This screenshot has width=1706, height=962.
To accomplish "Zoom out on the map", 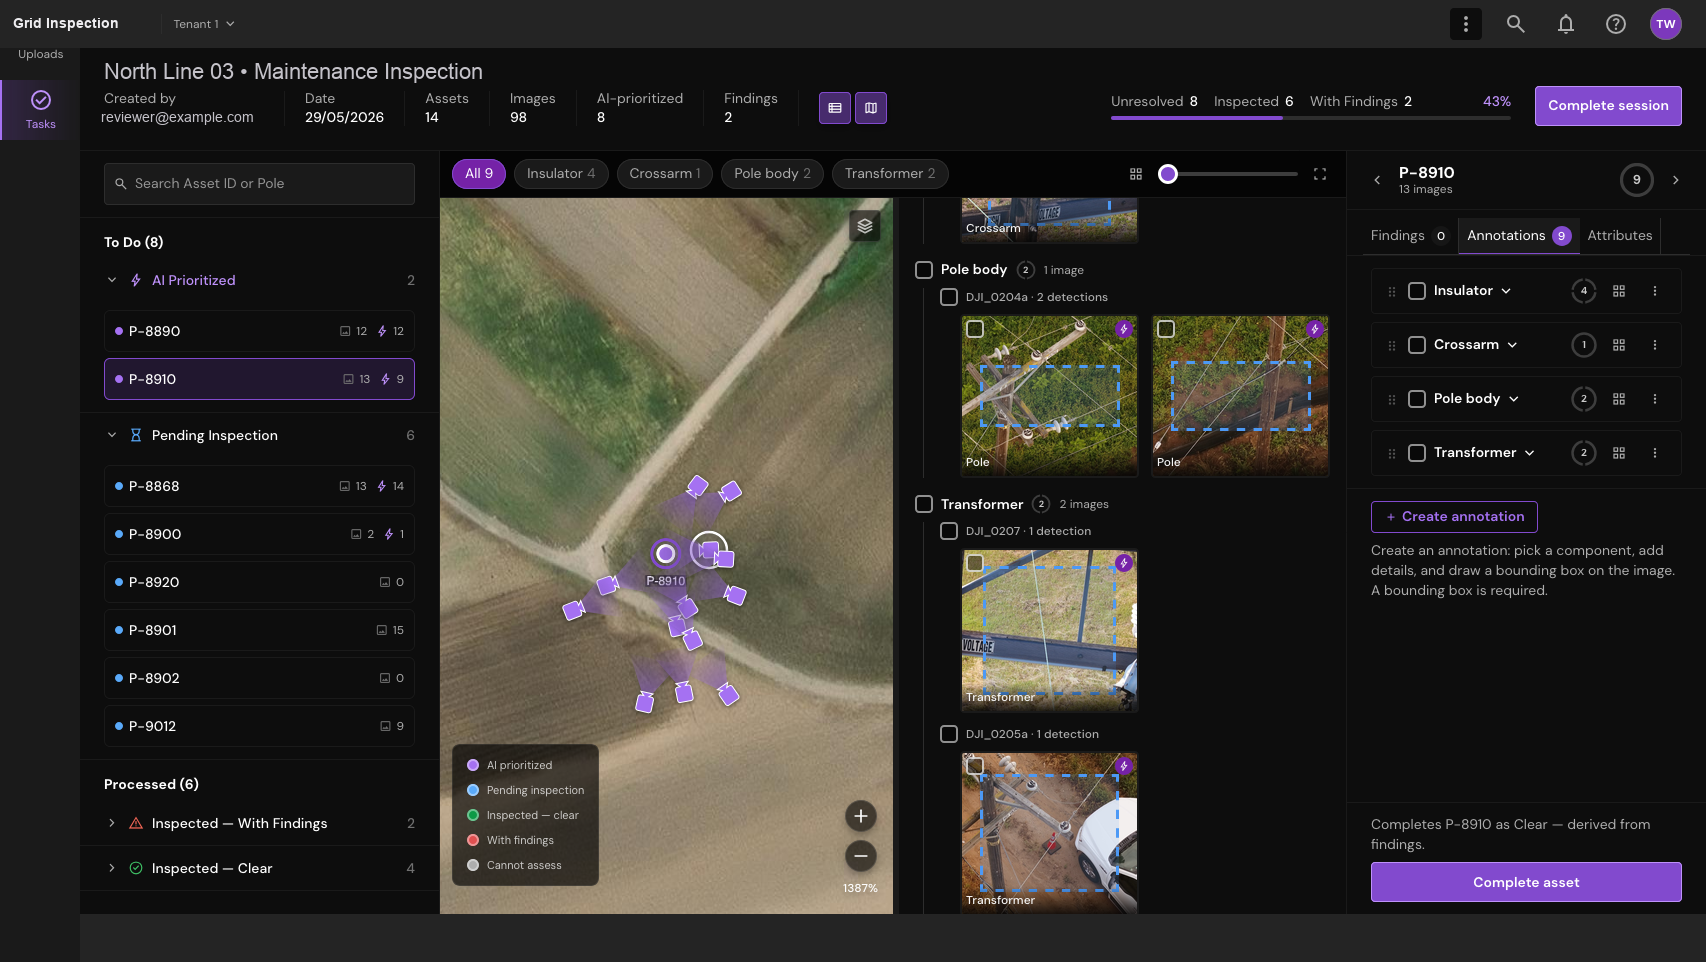I will click(x=860, y=856).
